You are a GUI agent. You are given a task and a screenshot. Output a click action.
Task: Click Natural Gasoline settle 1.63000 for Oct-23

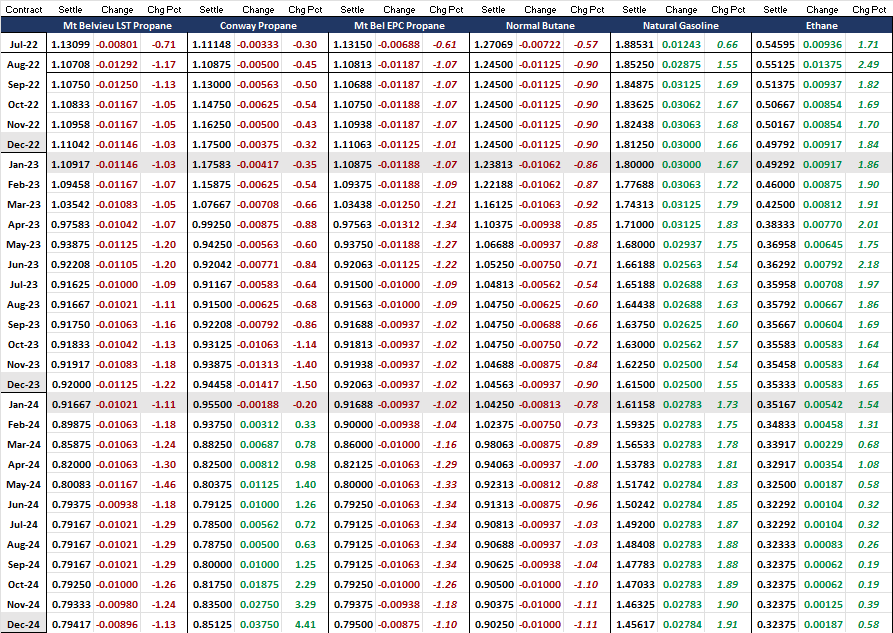click(634, 345)
